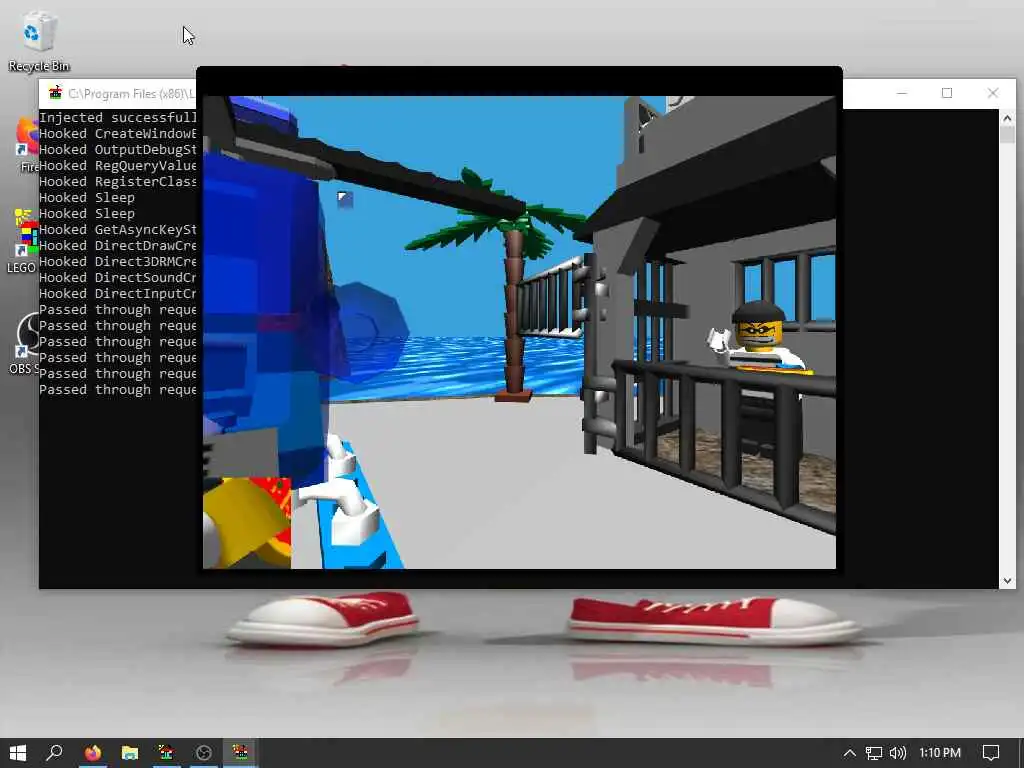
Task: Open the Action Center notifications icon
Action: tap(991, 753)
